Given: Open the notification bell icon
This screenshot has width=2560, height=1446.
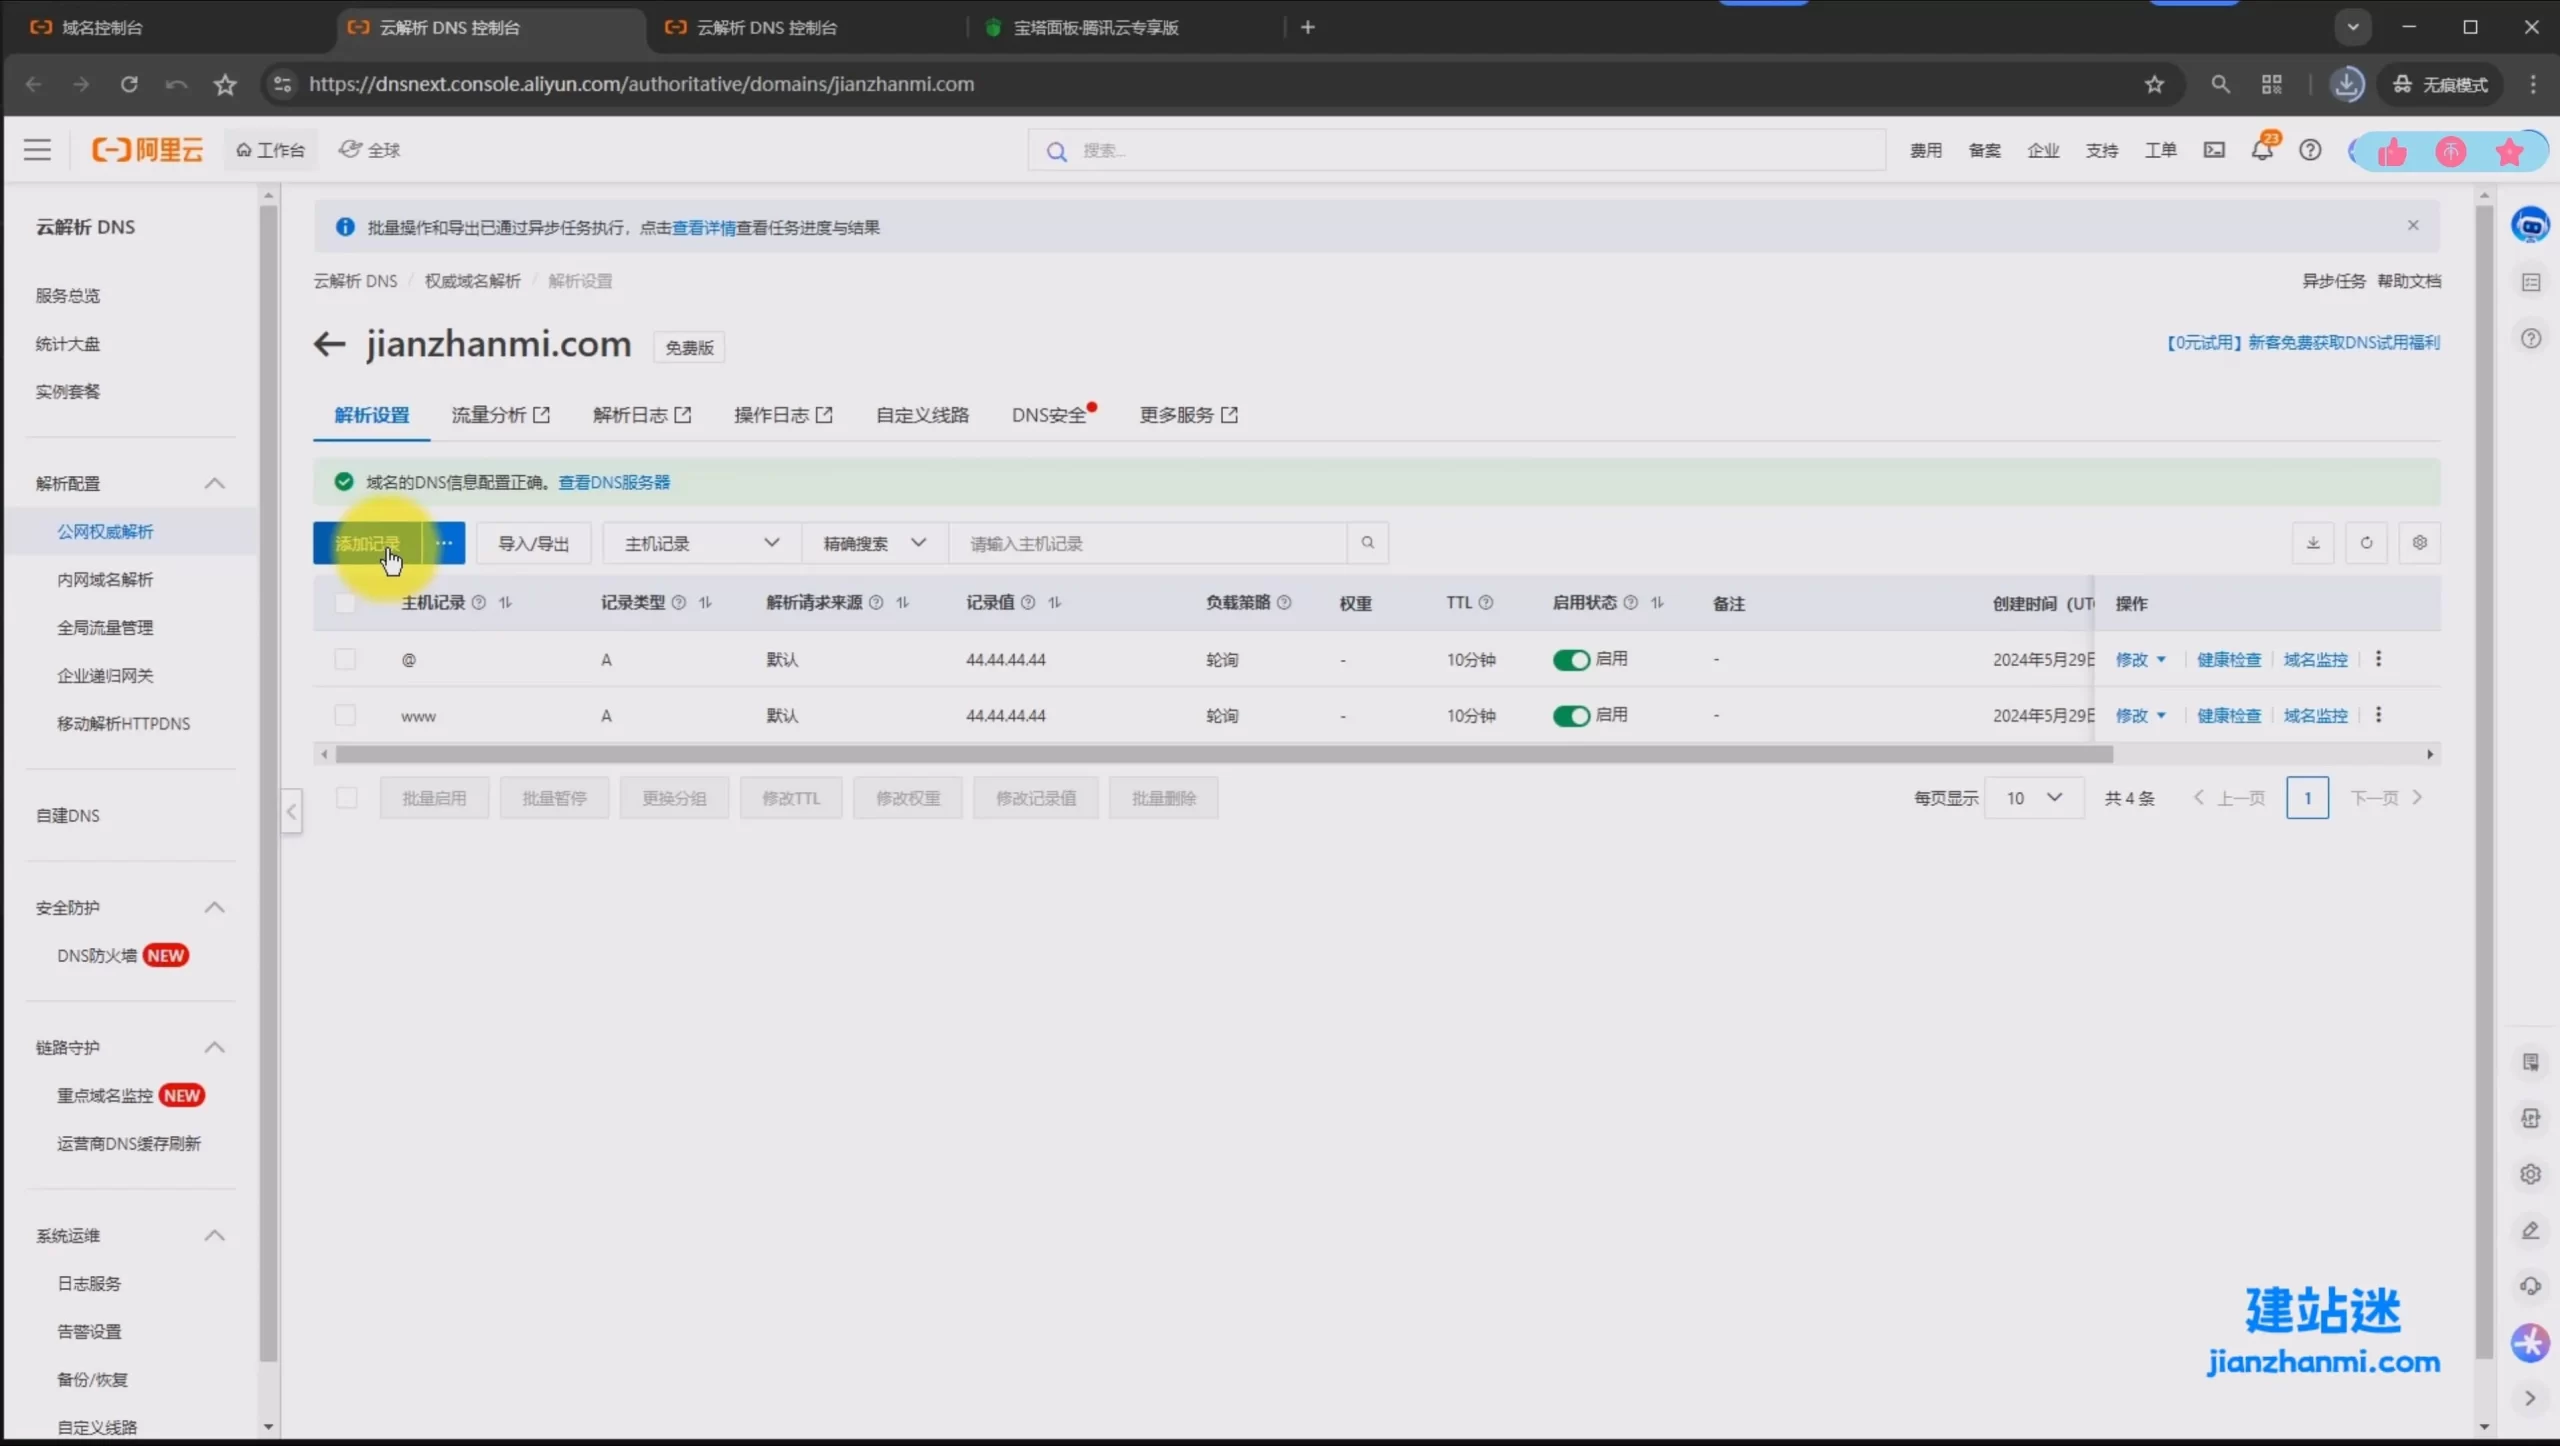Looking at the screenshot, I should 2261,150.
